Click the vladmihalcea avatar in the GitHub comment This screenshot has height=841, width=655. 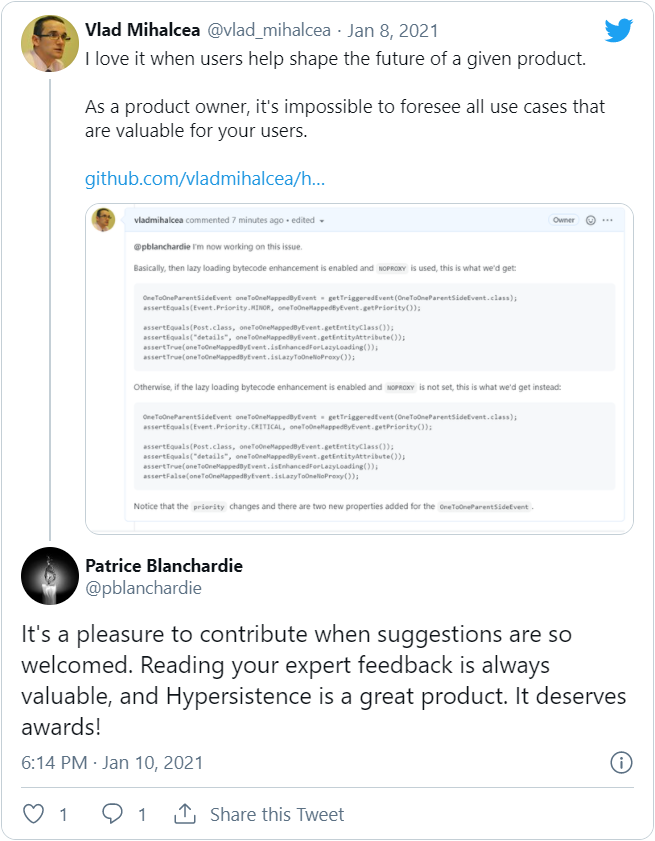pos(103,220)
